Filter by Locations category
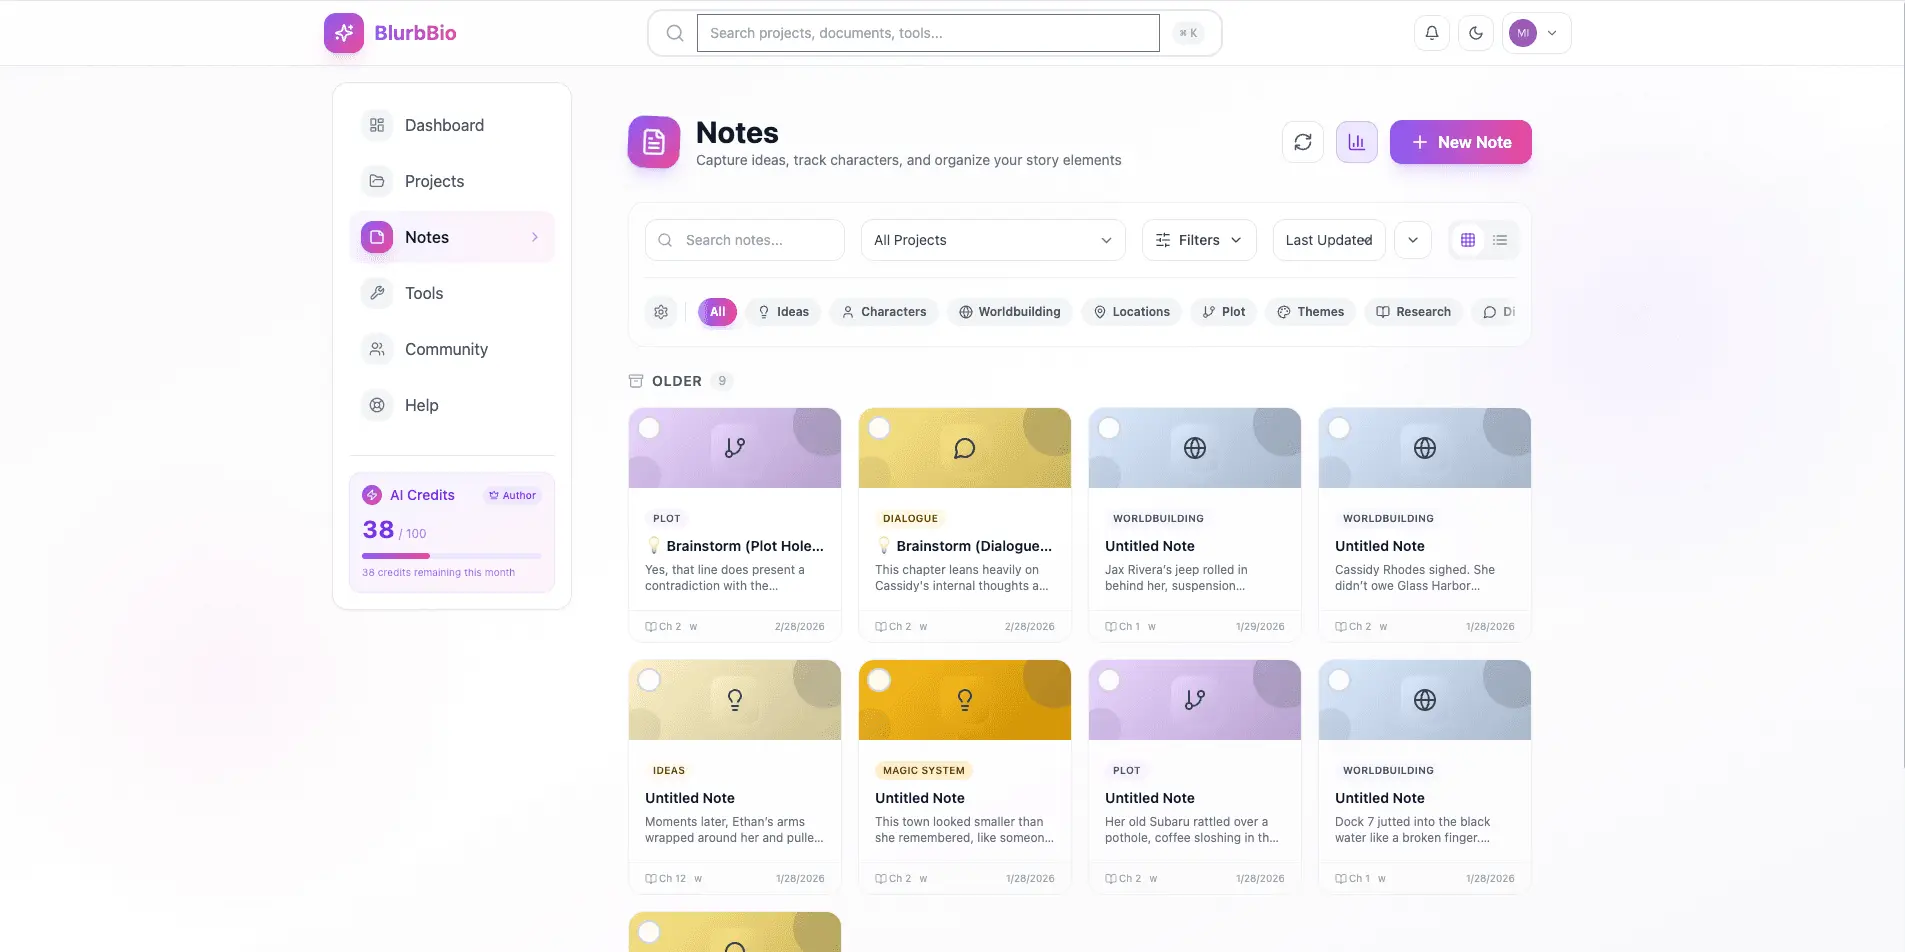Image resolution: width=1905 pixels, height=952 pixels. [1131, 312]
